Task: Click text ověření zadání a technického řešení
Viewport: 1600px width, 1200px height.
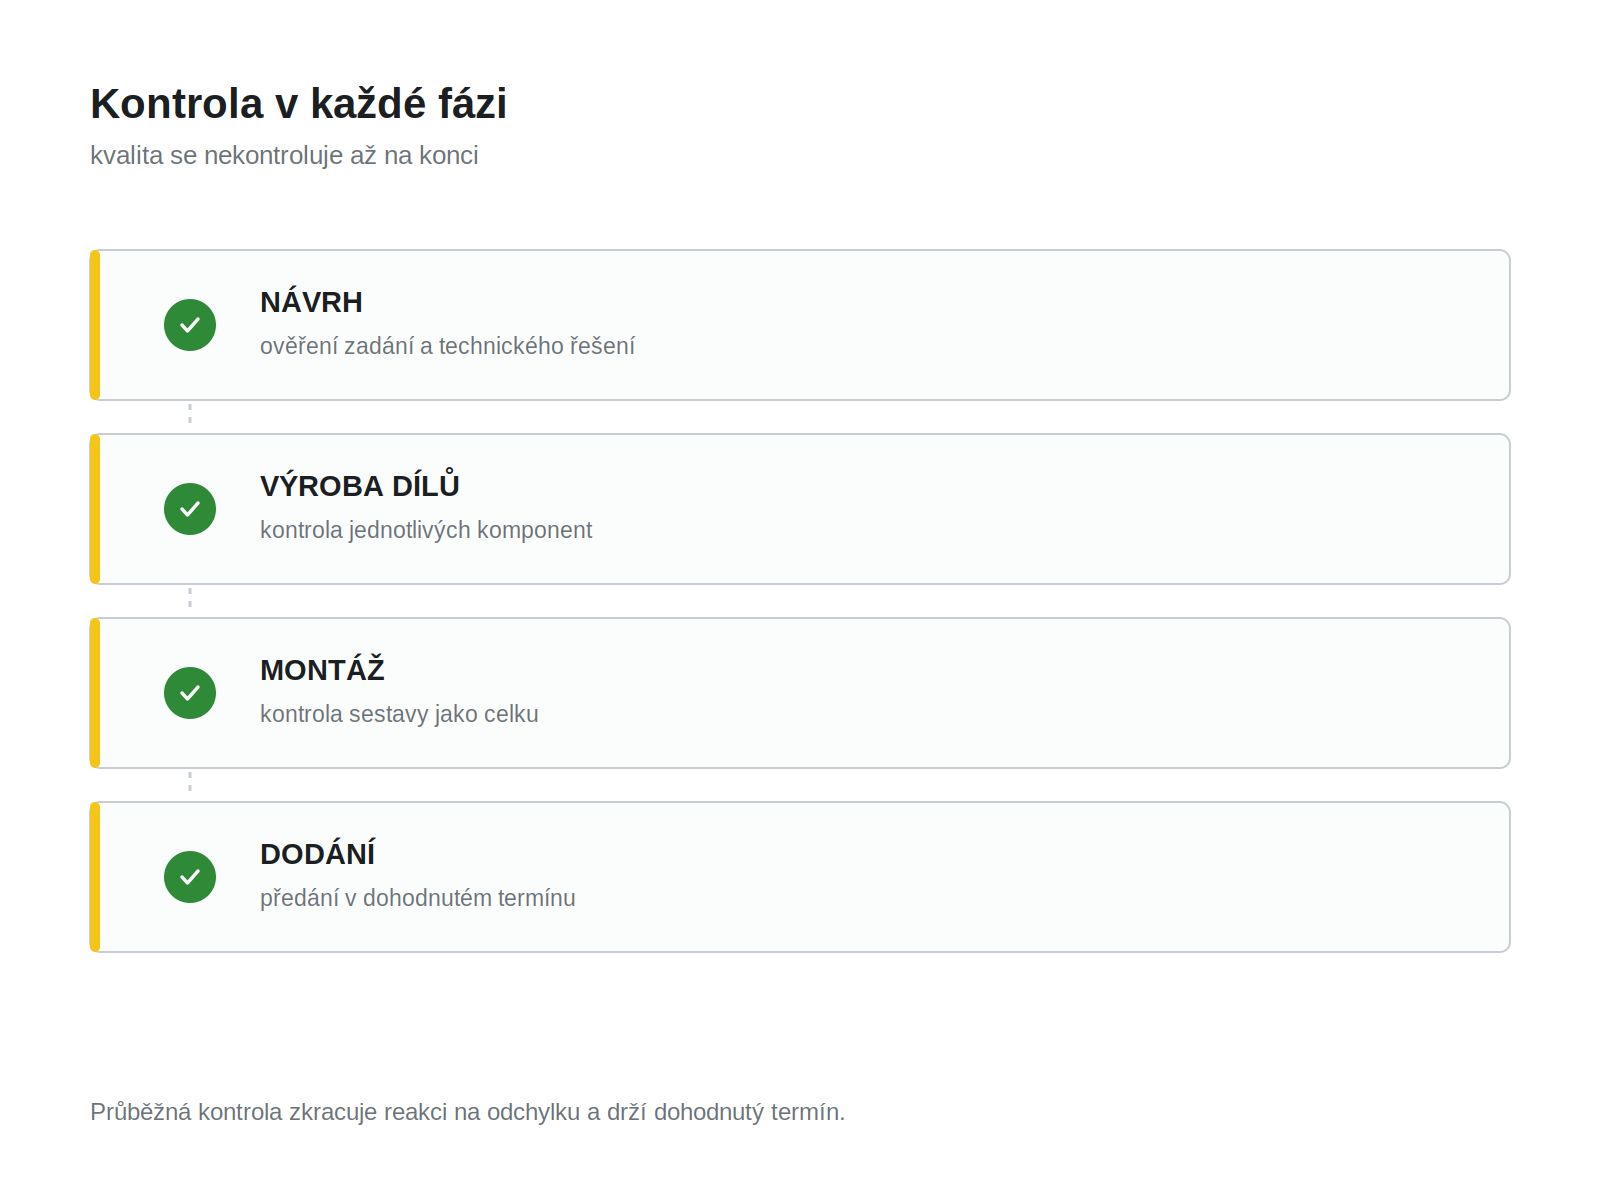Action: click(447, 346)
